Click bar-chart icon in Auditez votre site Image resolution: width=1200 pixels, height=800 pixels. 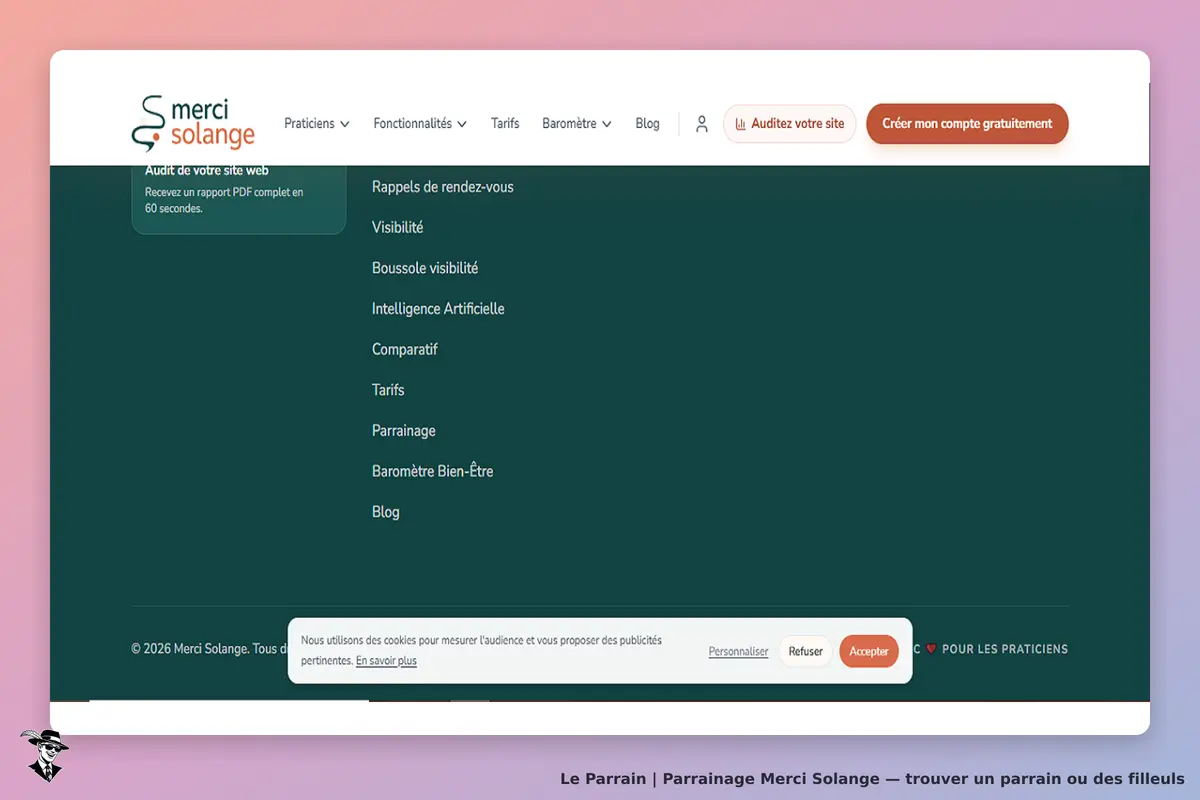point(741,124)
